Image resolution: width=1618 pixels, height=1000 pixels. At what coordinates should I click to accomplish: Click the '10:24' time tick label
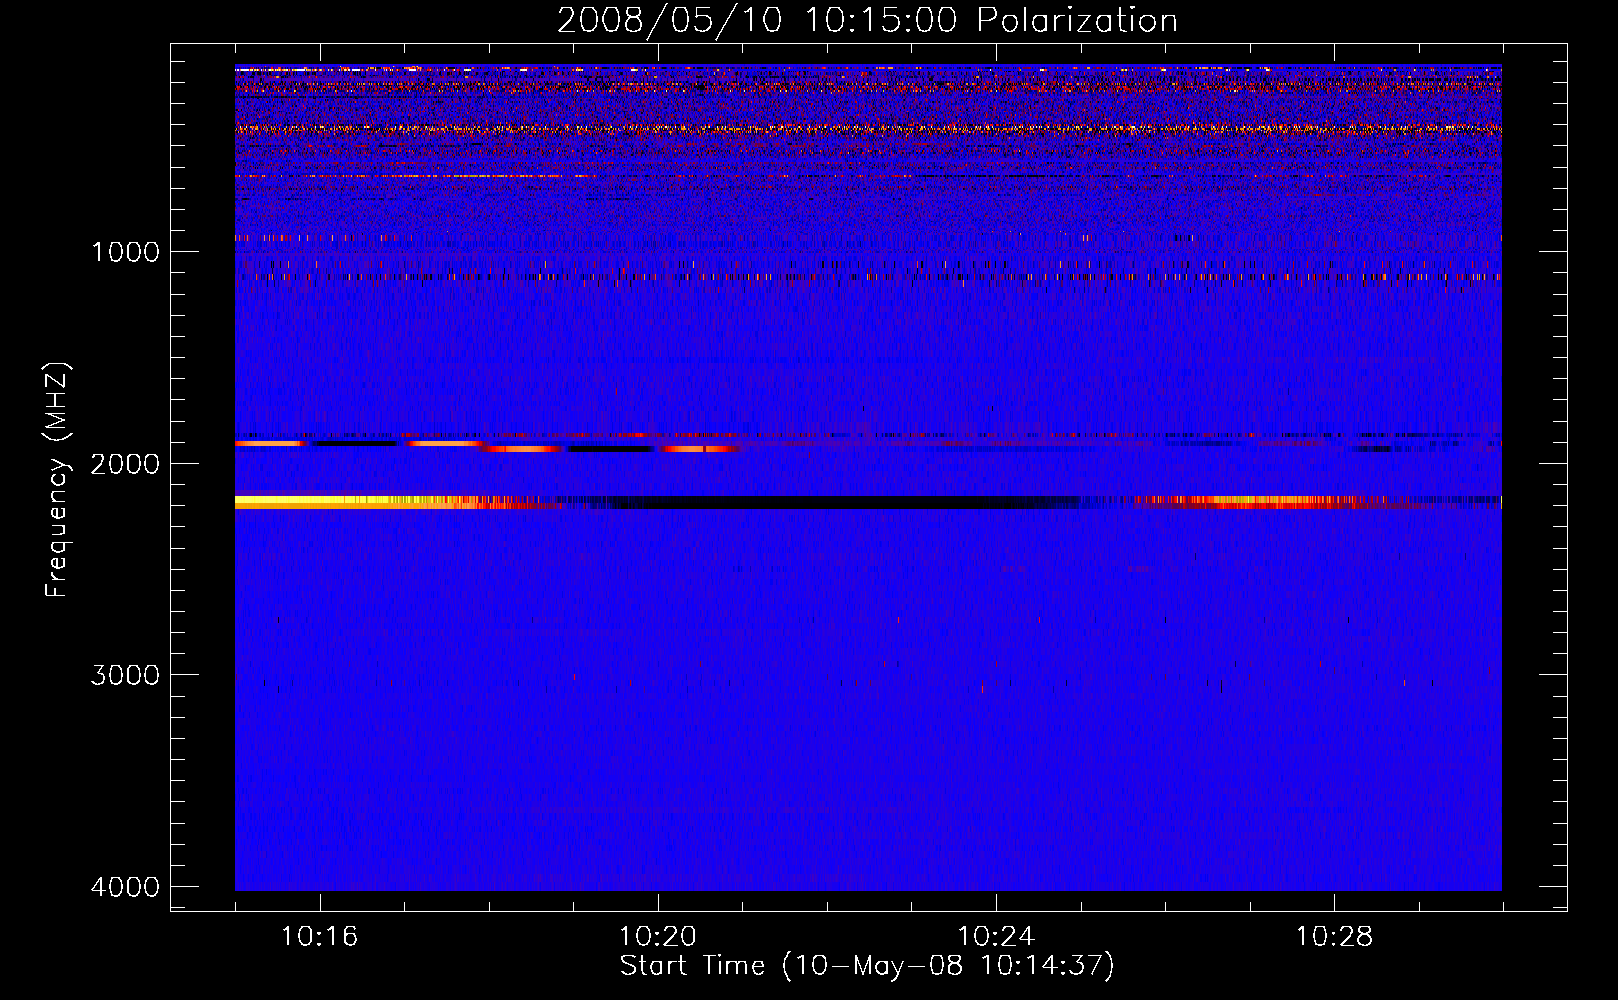click(995, 937)
